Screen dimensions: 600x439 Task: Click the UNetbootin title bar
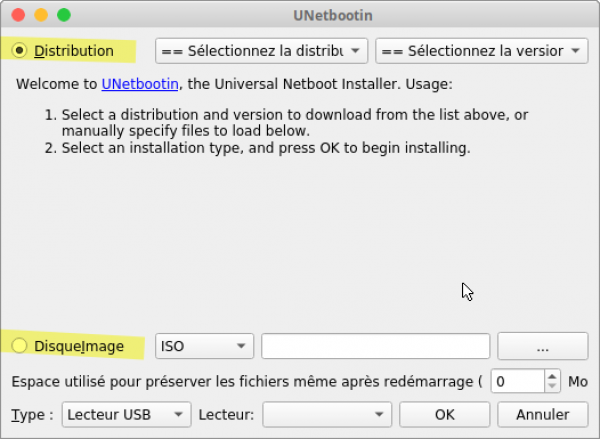pyautogui.click(x=300, y=15)
